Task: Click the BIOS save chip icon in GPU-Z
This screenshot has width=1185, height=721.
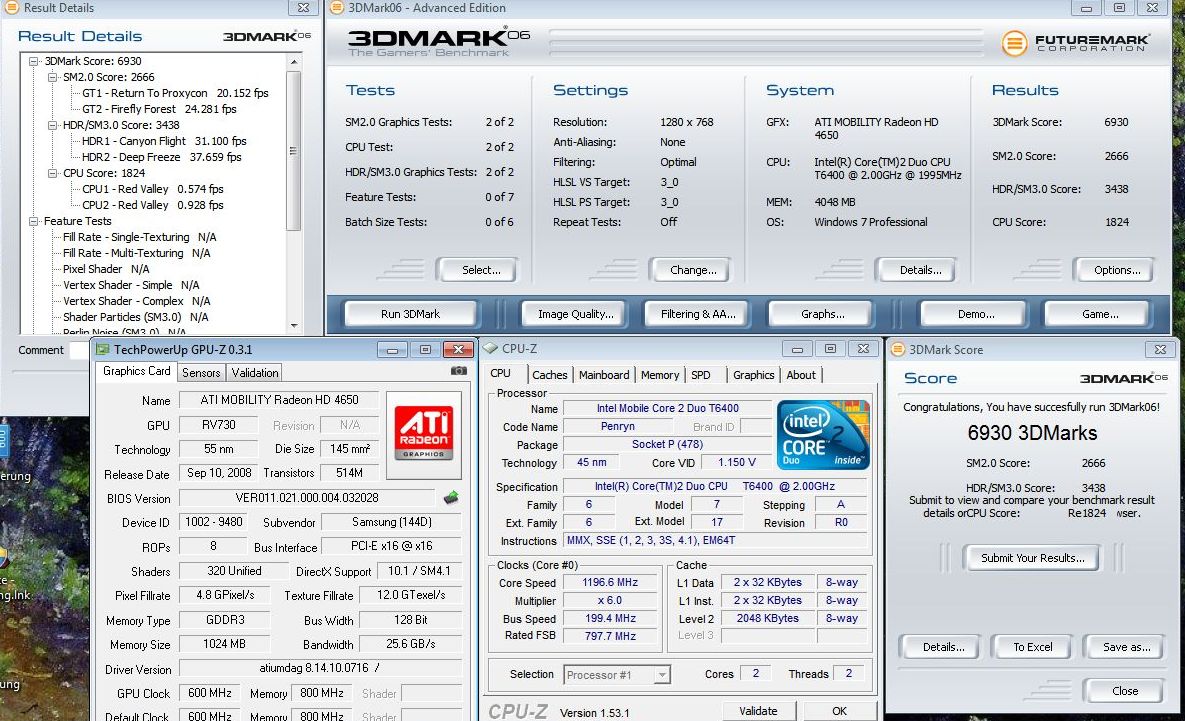Action: 451,497
